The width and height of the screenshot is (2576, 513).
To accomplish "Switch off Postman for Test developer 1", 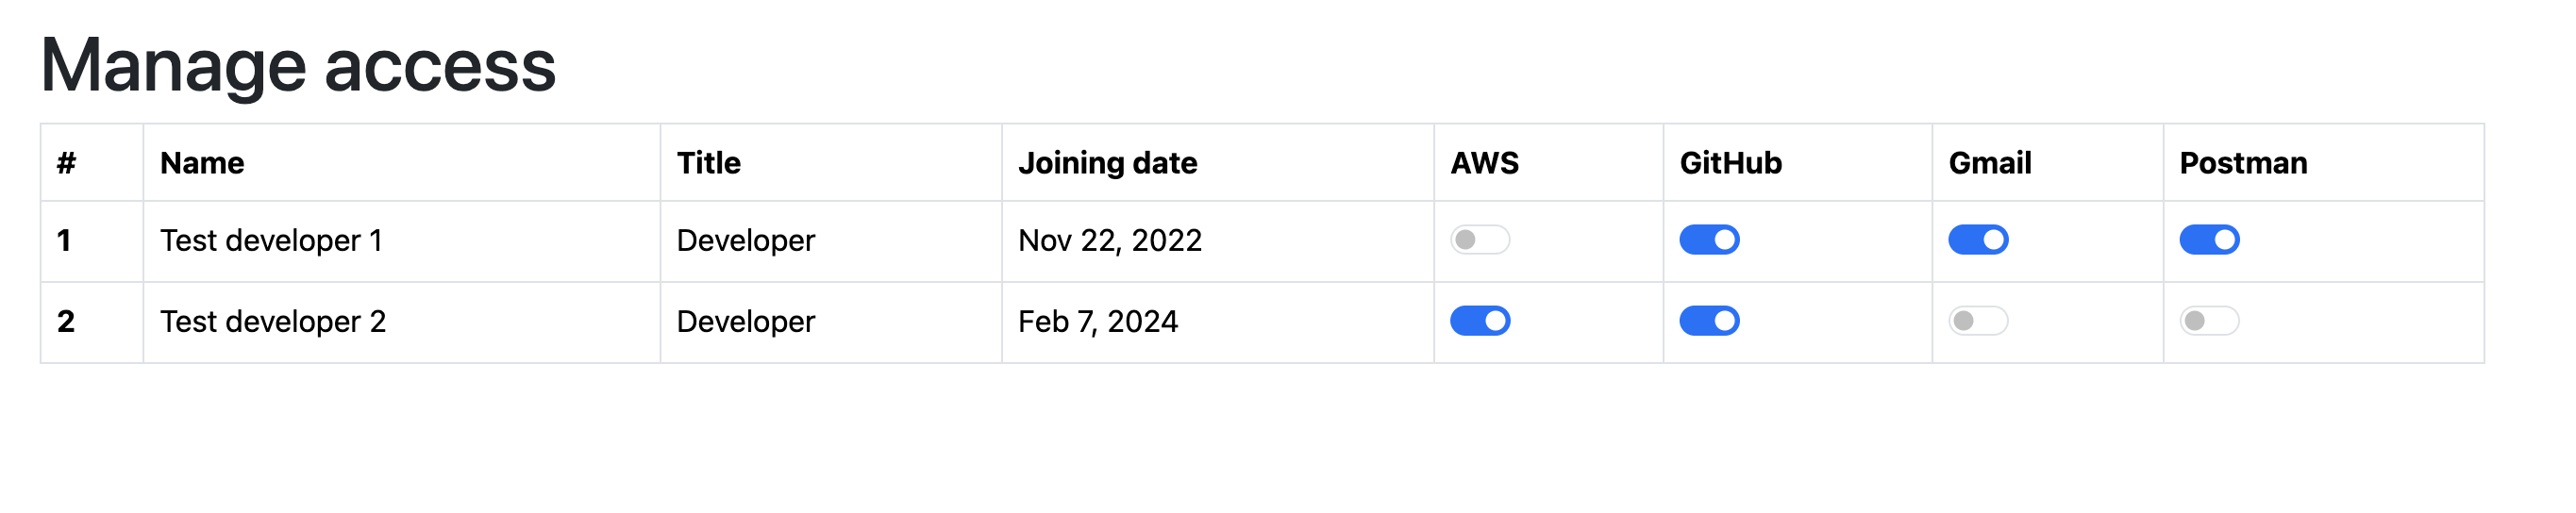I will (2209, 240).
